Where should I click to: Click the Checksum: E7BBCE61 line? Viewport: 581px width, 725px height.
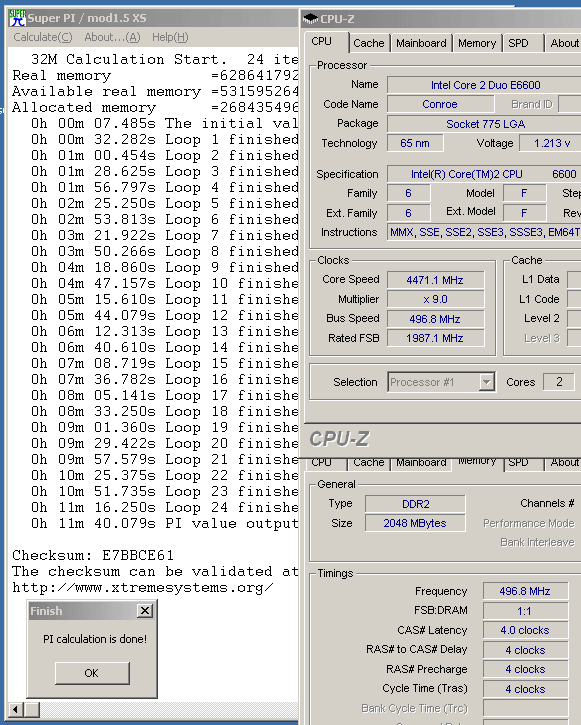(93, 555)
